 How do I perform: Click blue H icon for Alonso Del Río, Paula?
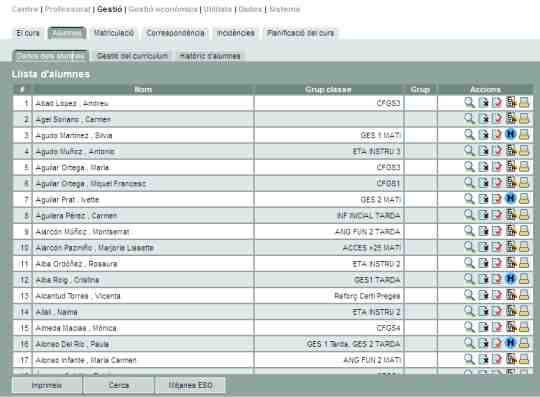510,343
